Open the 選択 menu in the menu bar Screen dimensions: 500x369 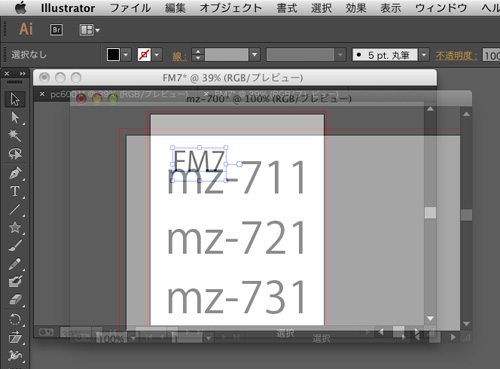tap(321, 8)
